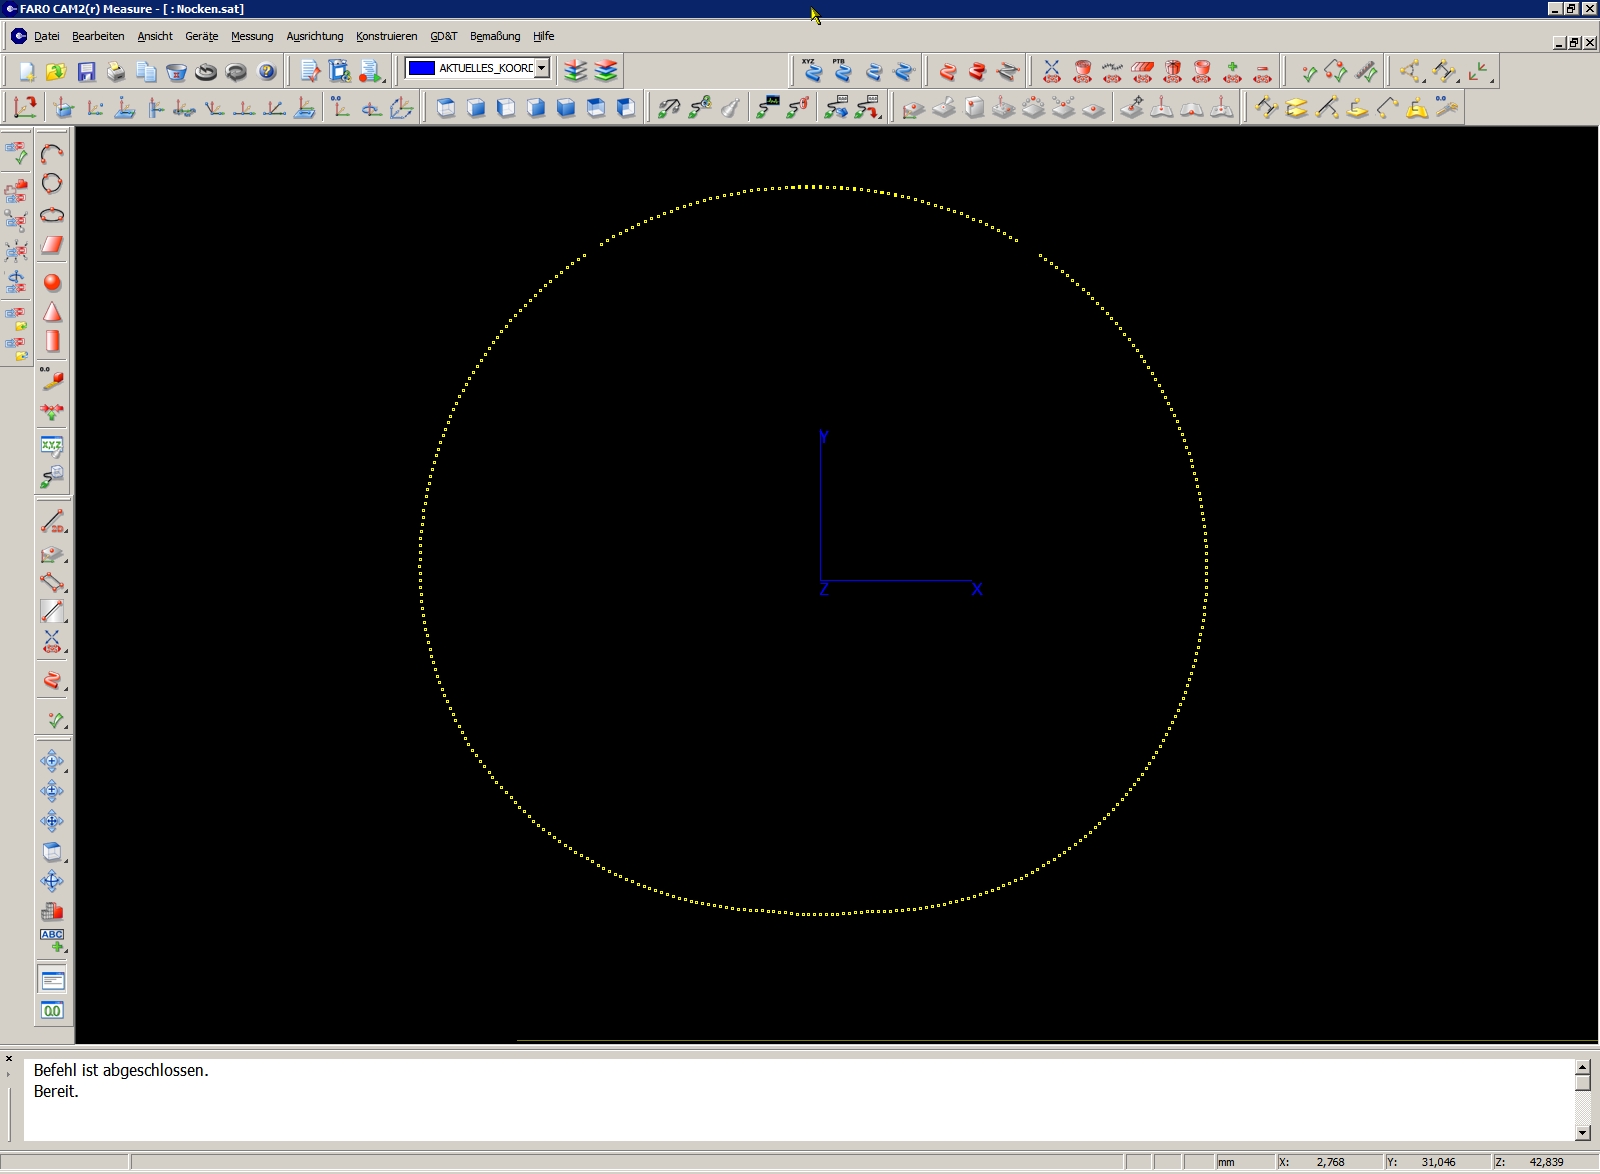Click the Save floppy disk icon

pyautogui.click(x=86, y=71)
